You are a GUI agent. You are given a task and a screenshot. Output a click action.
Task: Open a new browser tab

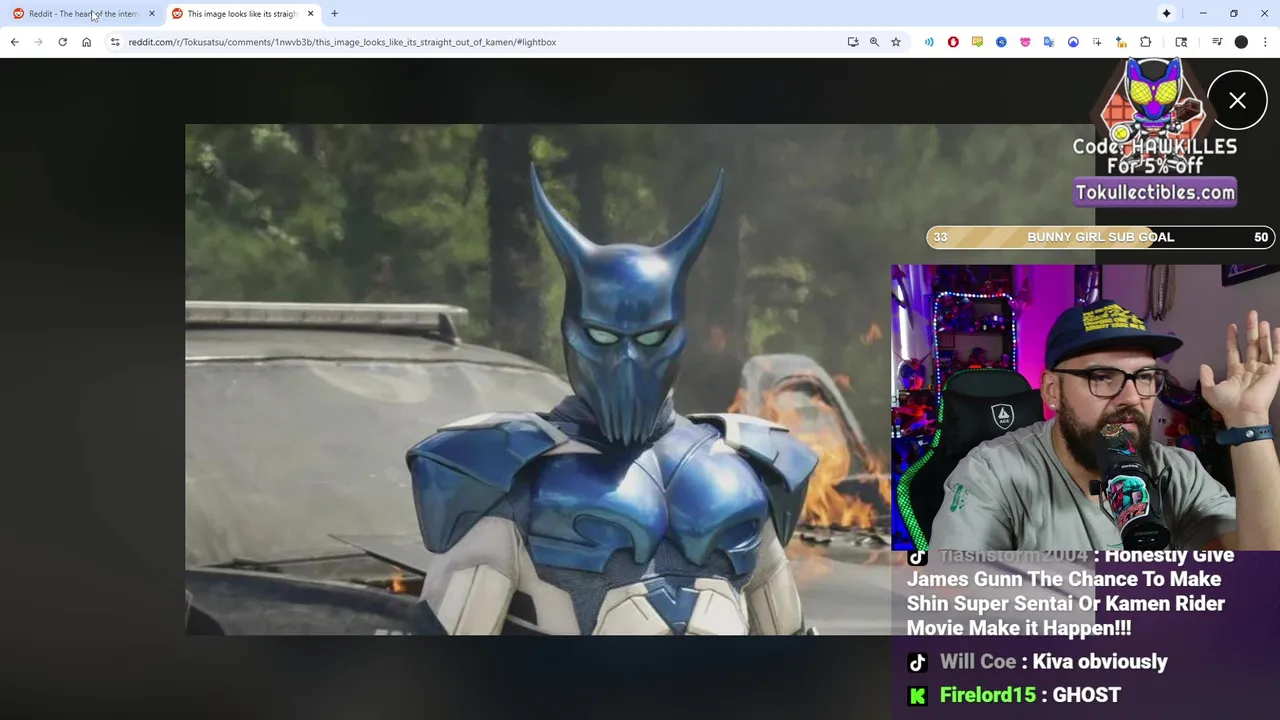[334, 14]
